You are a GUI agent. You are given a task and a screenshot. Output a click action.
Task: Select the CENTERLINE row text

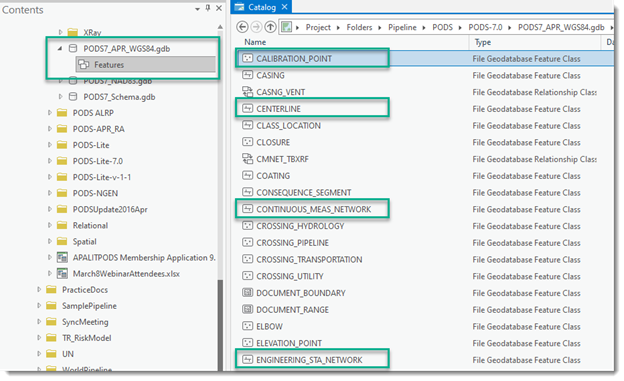point(278,108)
